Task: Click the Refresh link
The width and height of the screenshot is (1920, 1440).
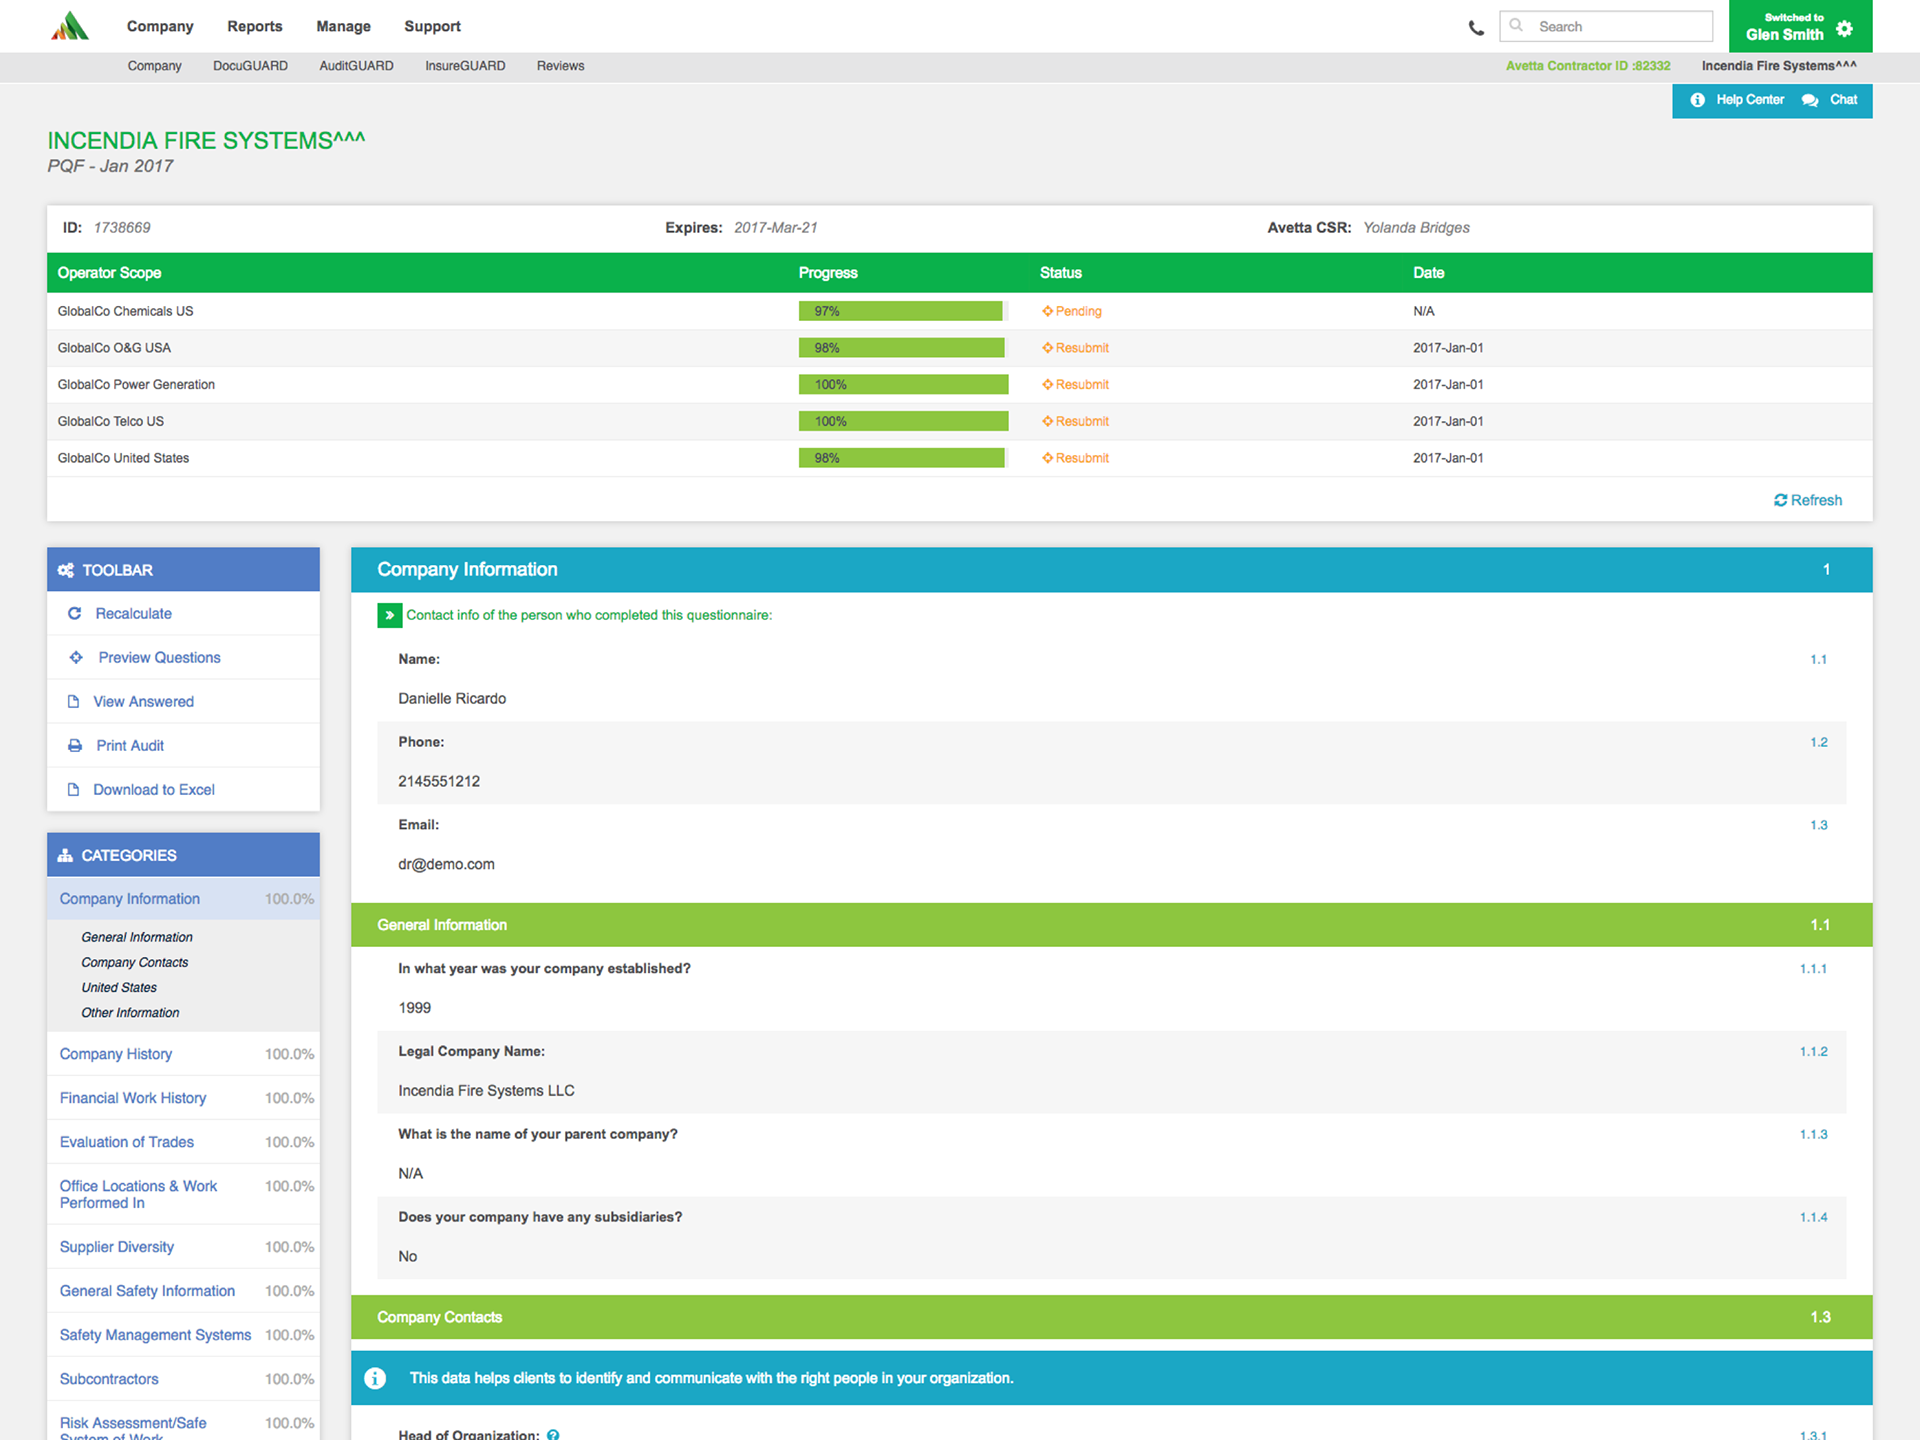Action: 1808,500
